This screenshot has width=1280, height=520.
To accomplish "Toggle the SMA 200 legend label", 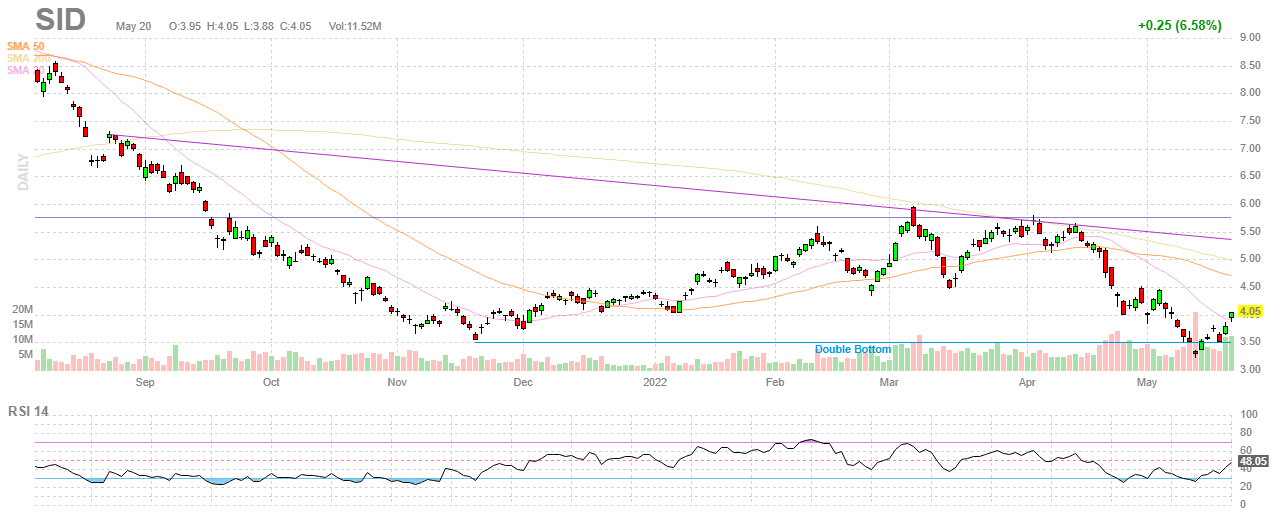I will pyautogui.click(x=25, y=58).
